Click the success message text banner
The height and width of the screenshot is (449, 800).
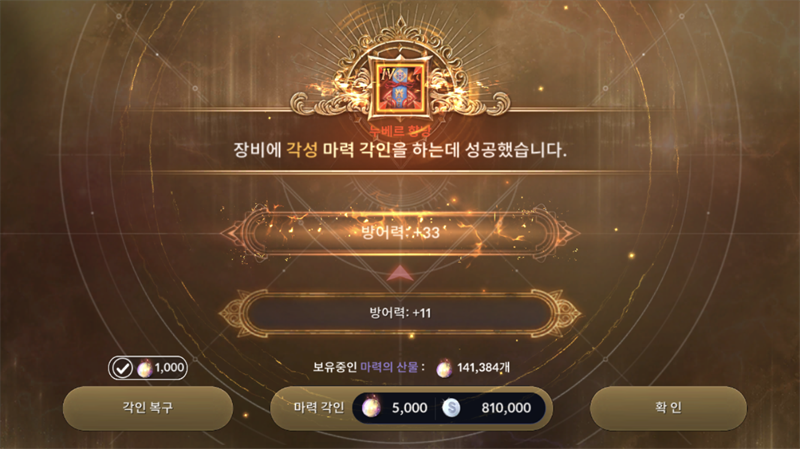(400, 149)
